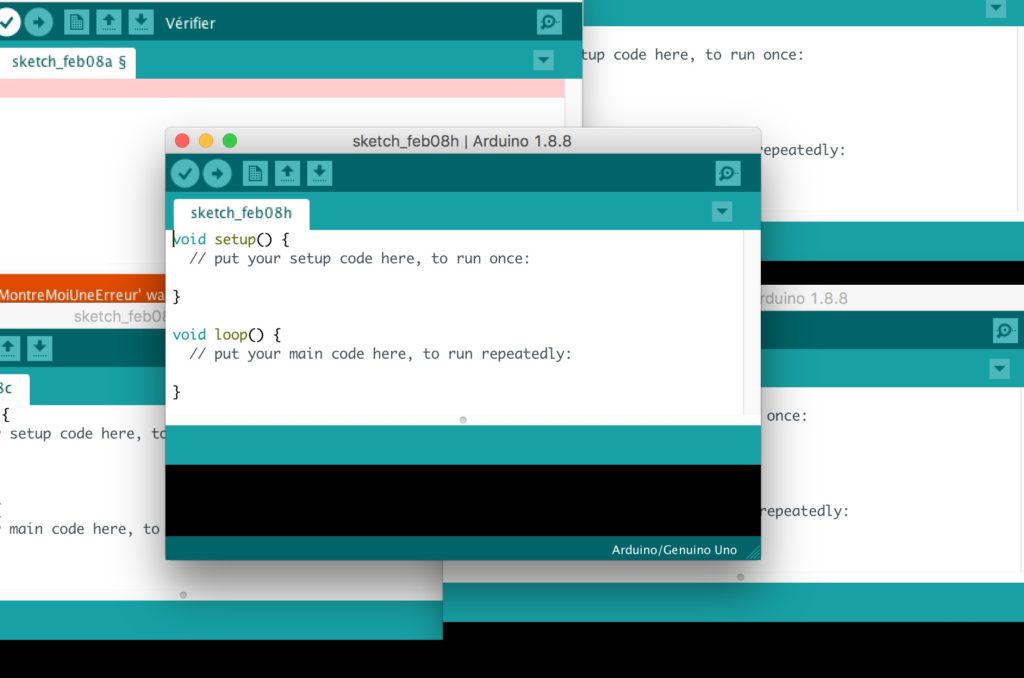Create a new sketch from the feb08h toolbar

click(254, 173)
